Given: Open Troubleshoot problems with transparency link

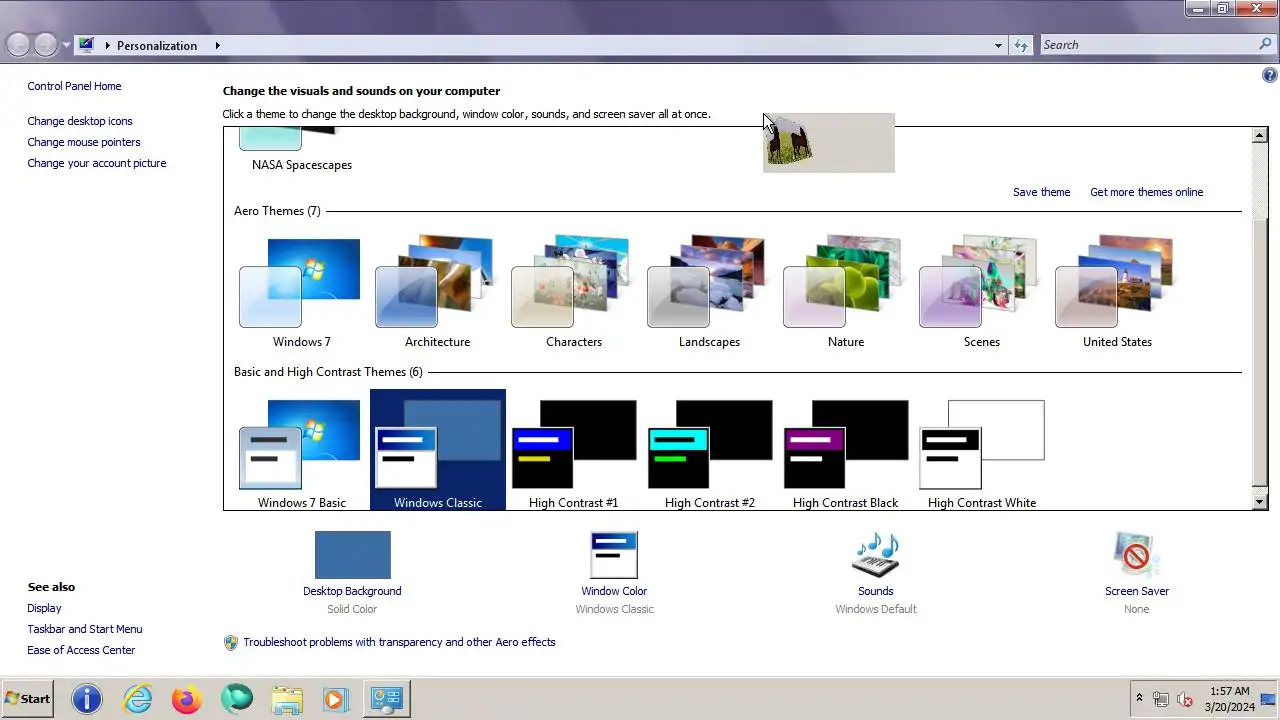Looking at the screenshot, I should 399,642.
